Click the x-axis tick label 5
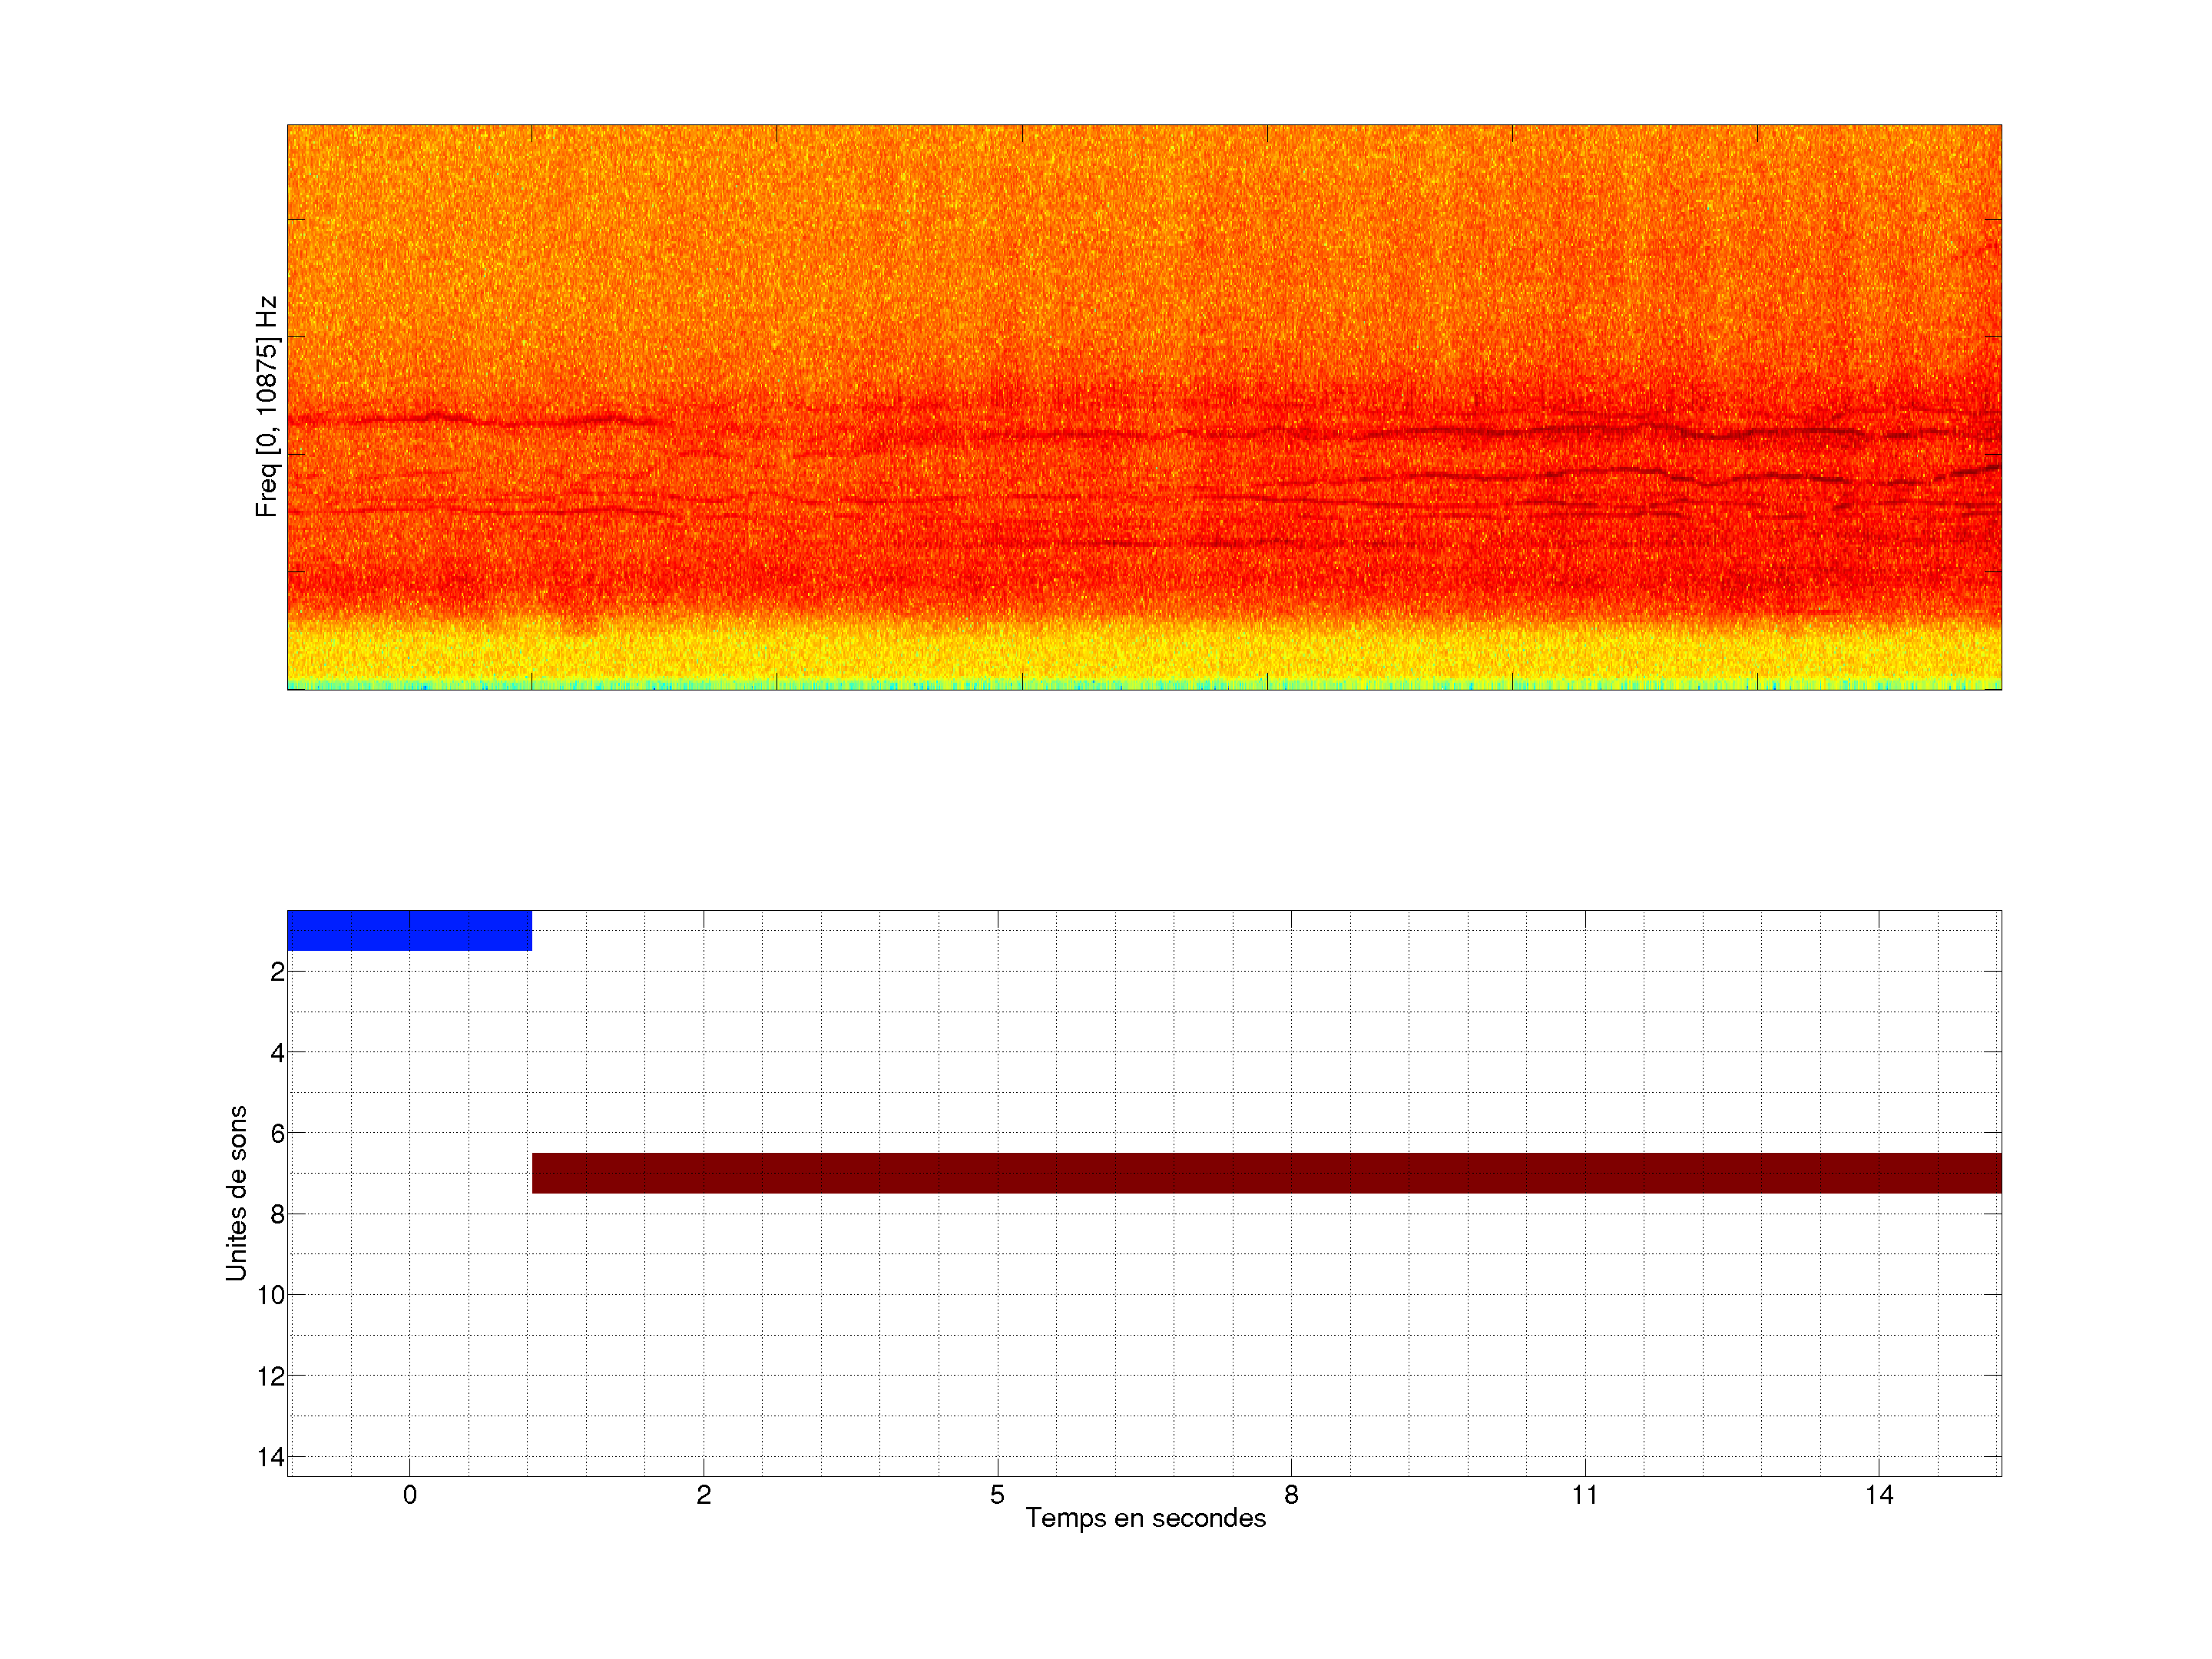This screenshot has width=2212, height=1659. click(x=997, y=1495)
